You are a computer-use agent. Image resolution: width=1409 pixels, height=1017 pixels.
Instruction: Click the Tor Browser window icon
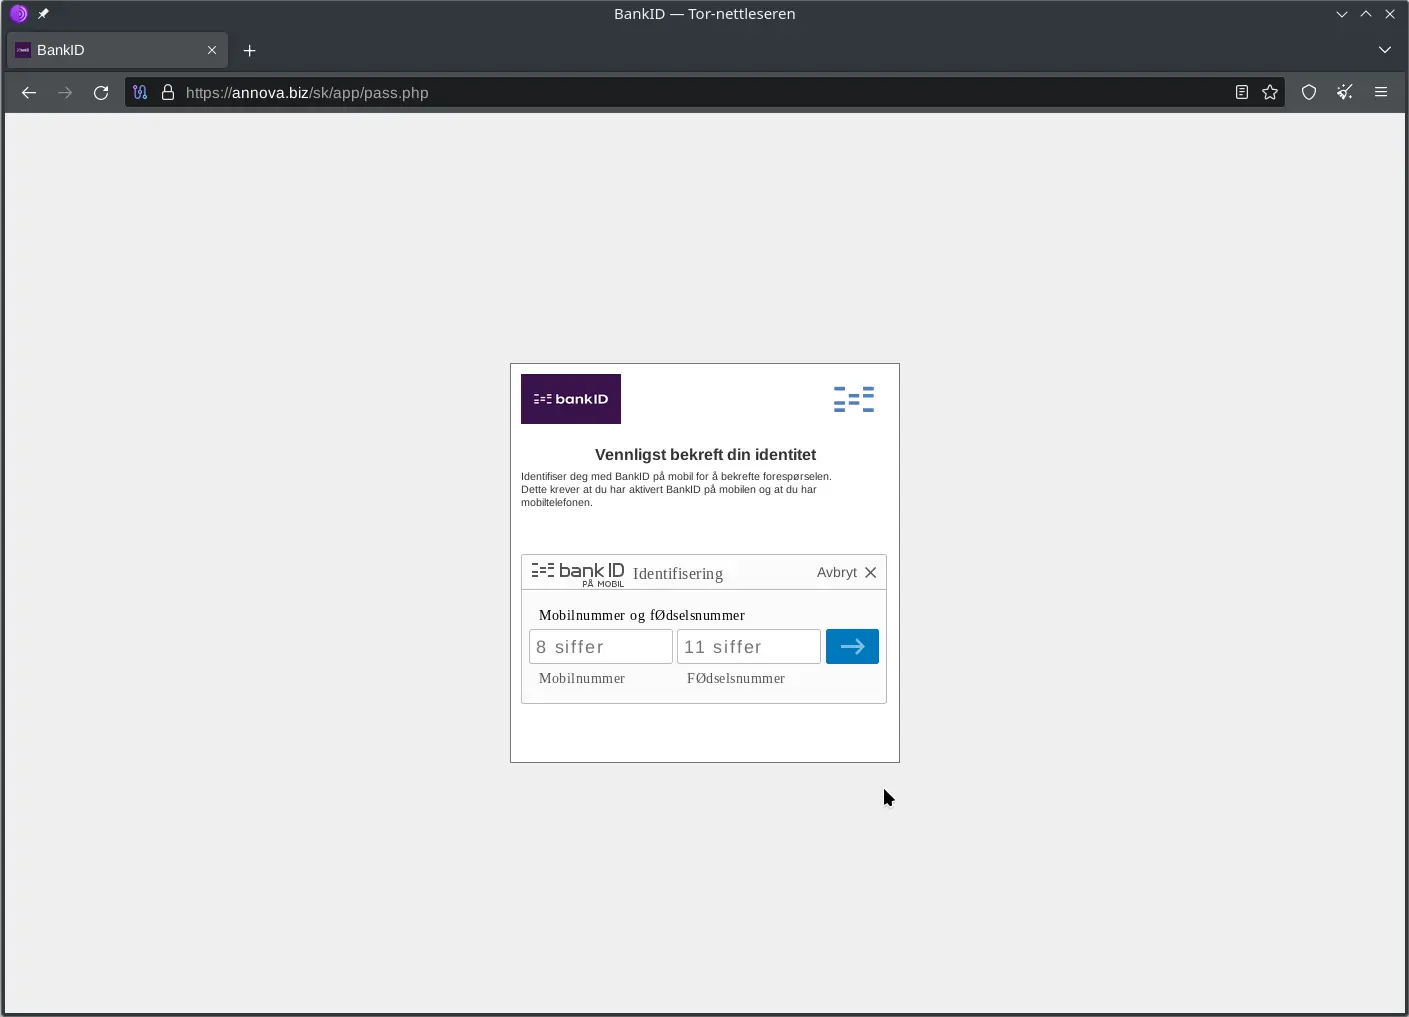point(19,14)
